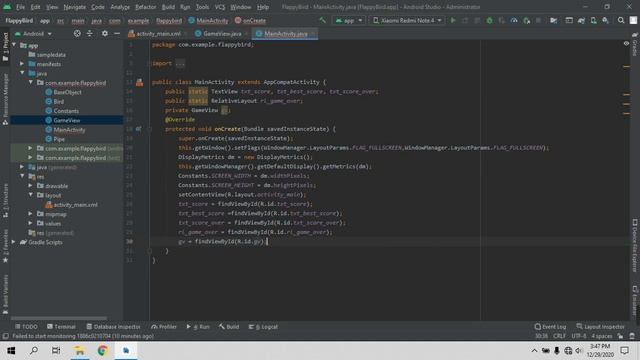Image resolution: width=640 pixels, height=360 pixels.
Task: Expand the mipmap folder
Action: (x=30, y=214)
